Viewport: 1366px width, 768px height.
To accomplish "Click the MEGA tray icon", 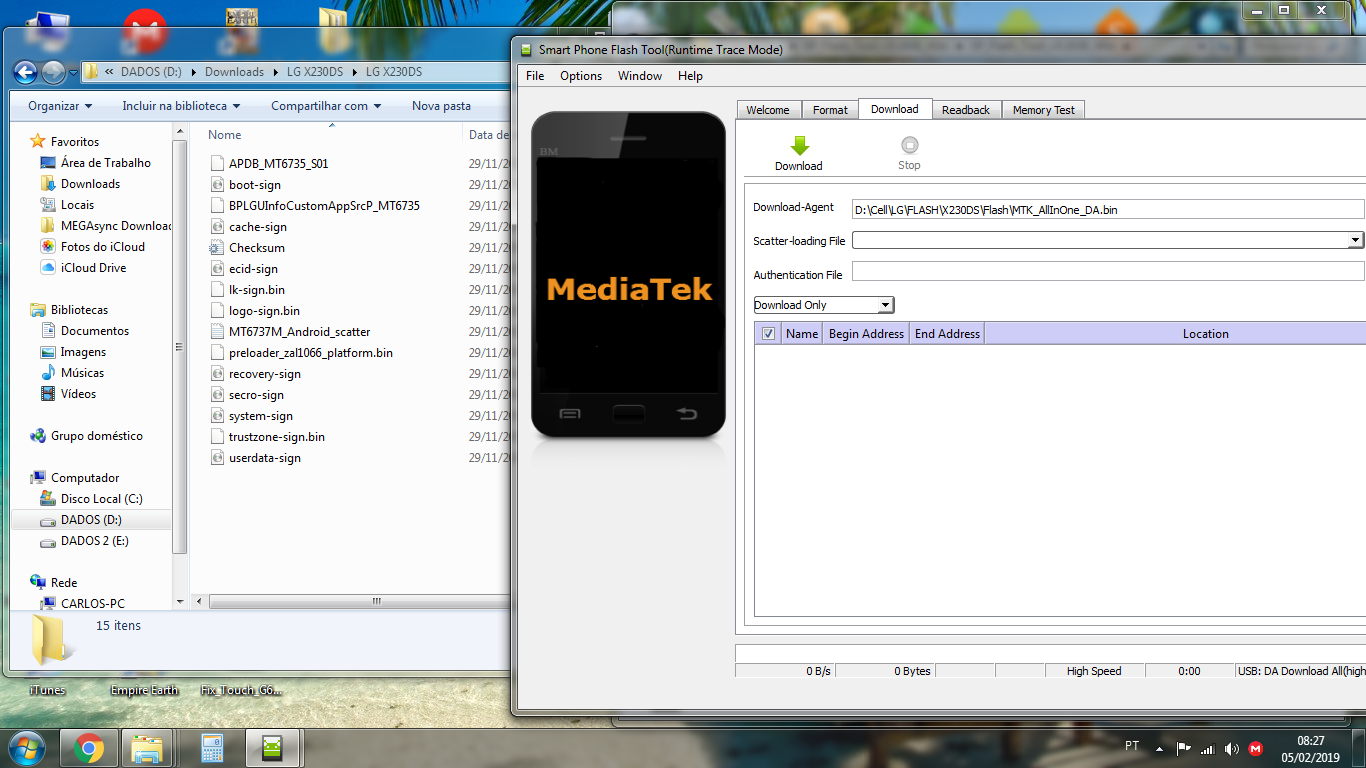I will [x=1255, y=748].
